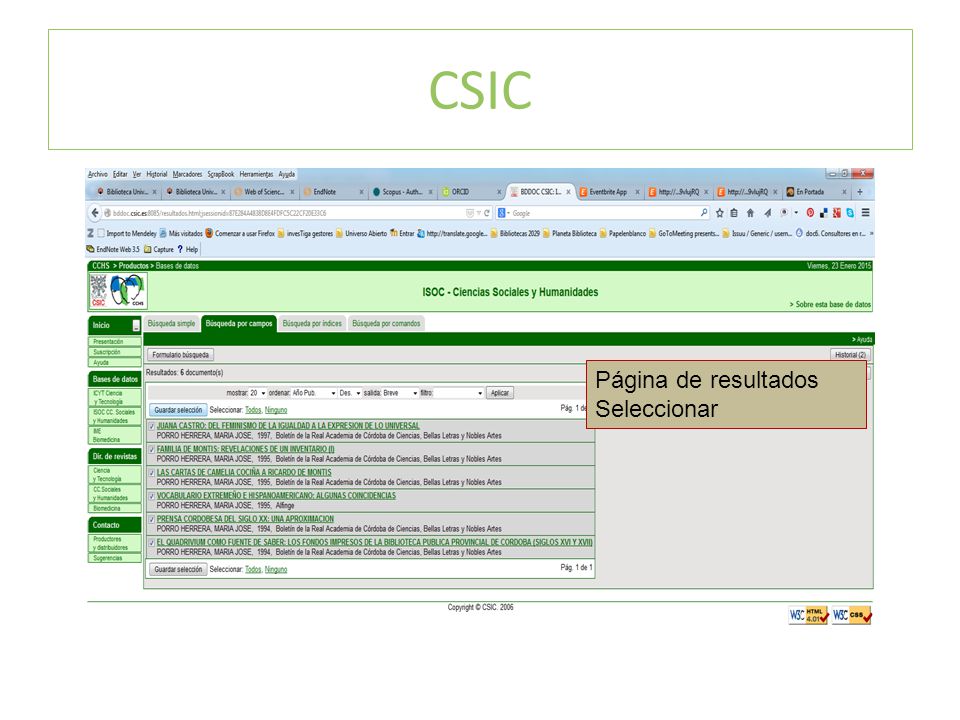Image resolution: width=960 pixels, height=720 pixels.
Task: Switch to the Scopus browser tab
Action: (402, 192)
